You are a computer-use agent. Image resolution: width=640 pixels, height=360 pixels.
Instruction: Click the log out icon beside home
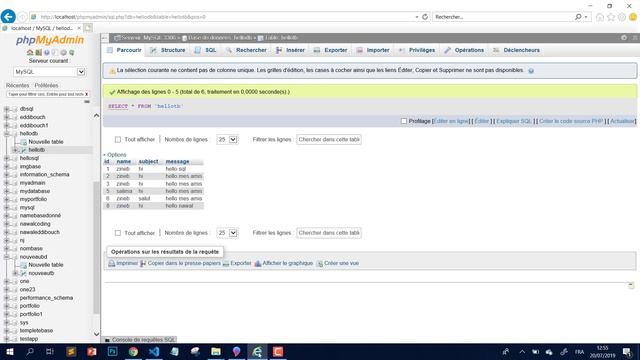(x=38, y=53)
